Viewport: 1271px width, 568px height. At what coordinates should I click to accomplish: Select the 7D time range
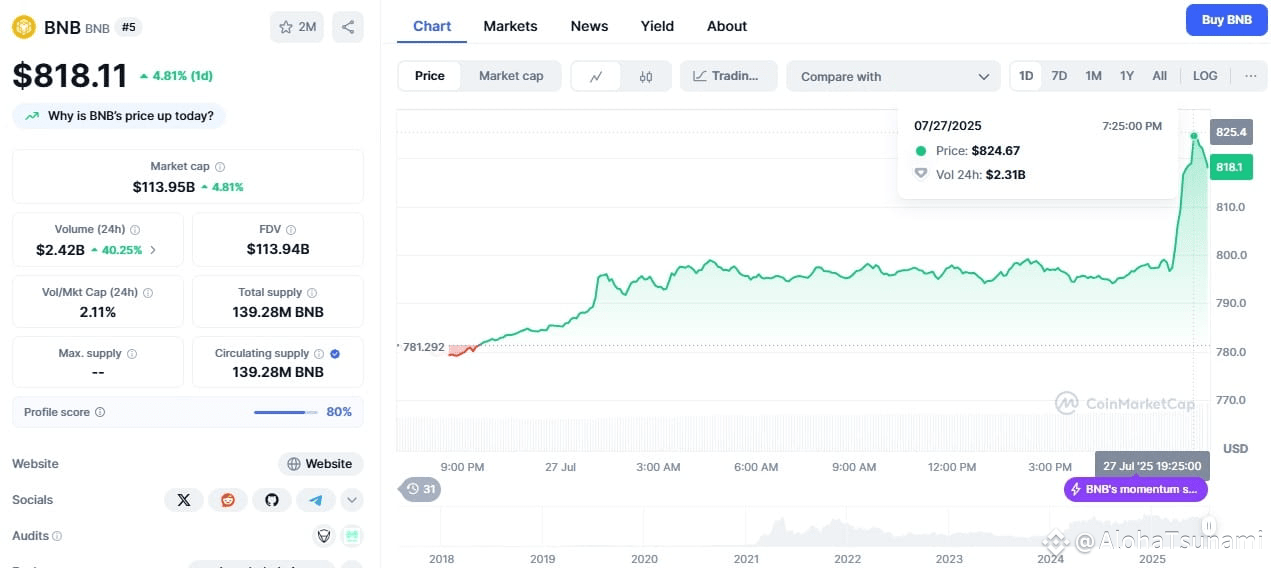[x=1059, y=76]
